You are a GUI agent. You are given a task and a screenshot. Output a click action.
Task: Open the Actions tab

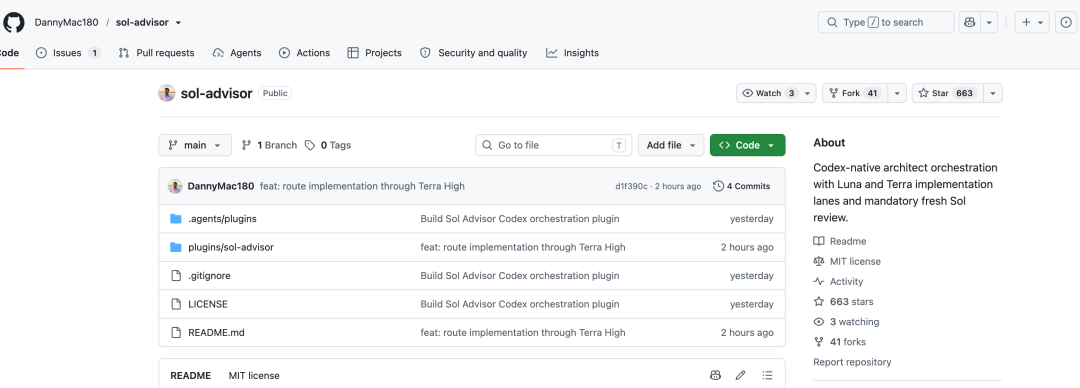pos(304,53)
